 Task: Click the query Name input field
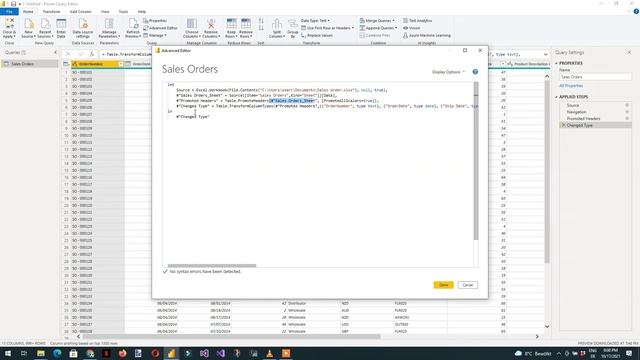[595, 77]
